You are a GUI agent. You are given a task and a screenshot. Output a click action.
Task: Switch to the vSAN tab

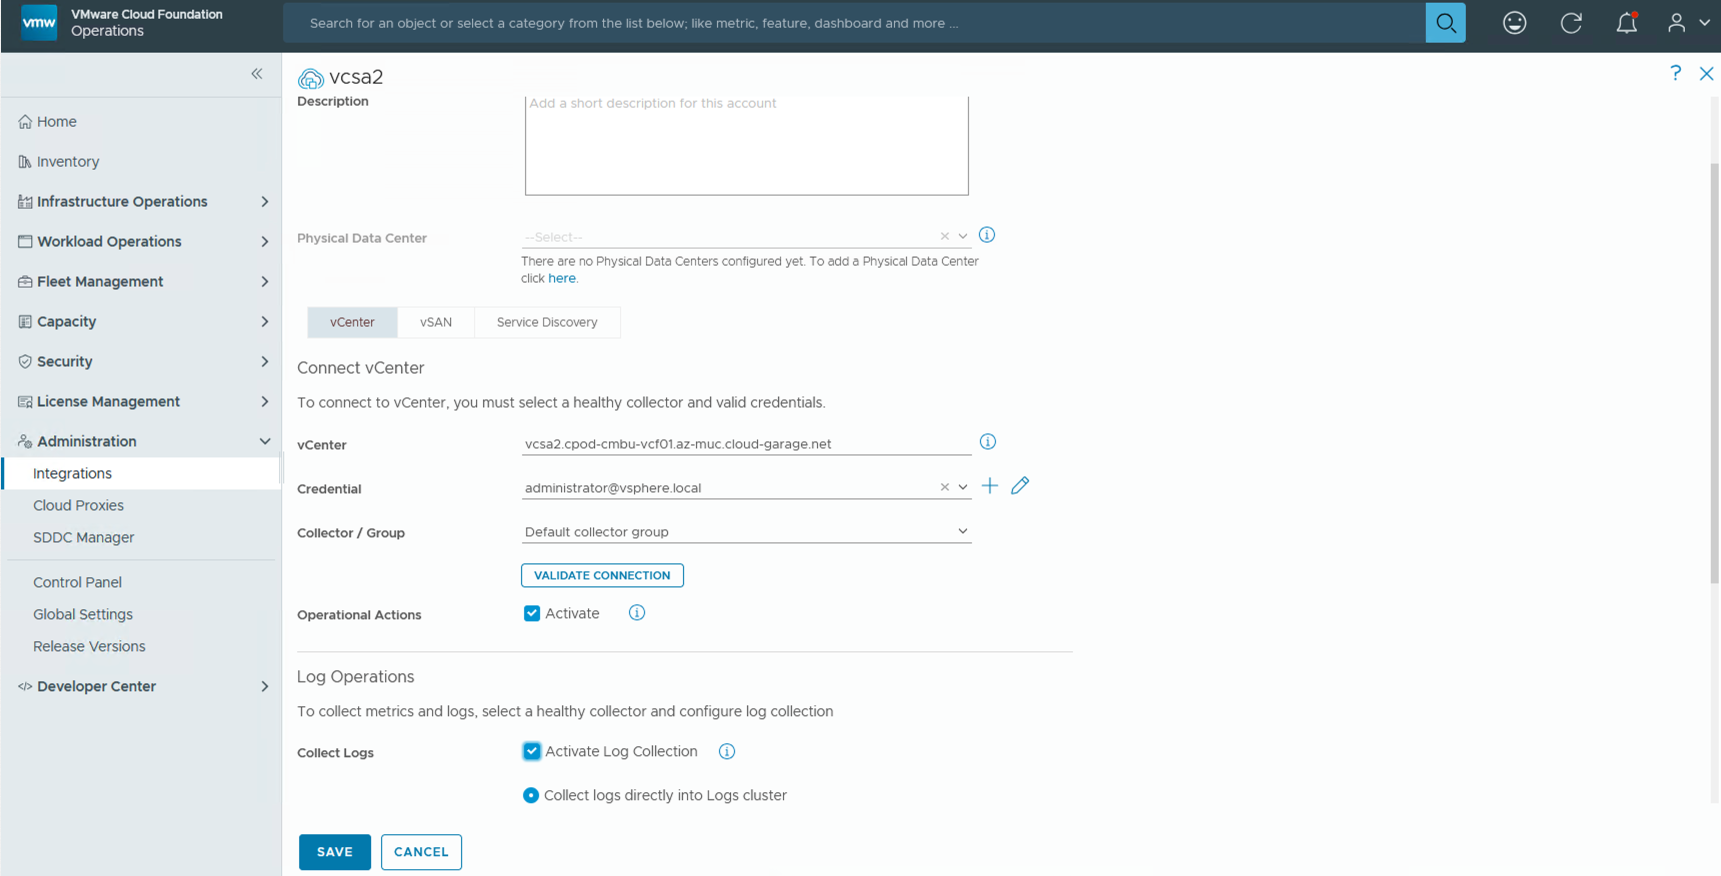(x=435, y=322)
